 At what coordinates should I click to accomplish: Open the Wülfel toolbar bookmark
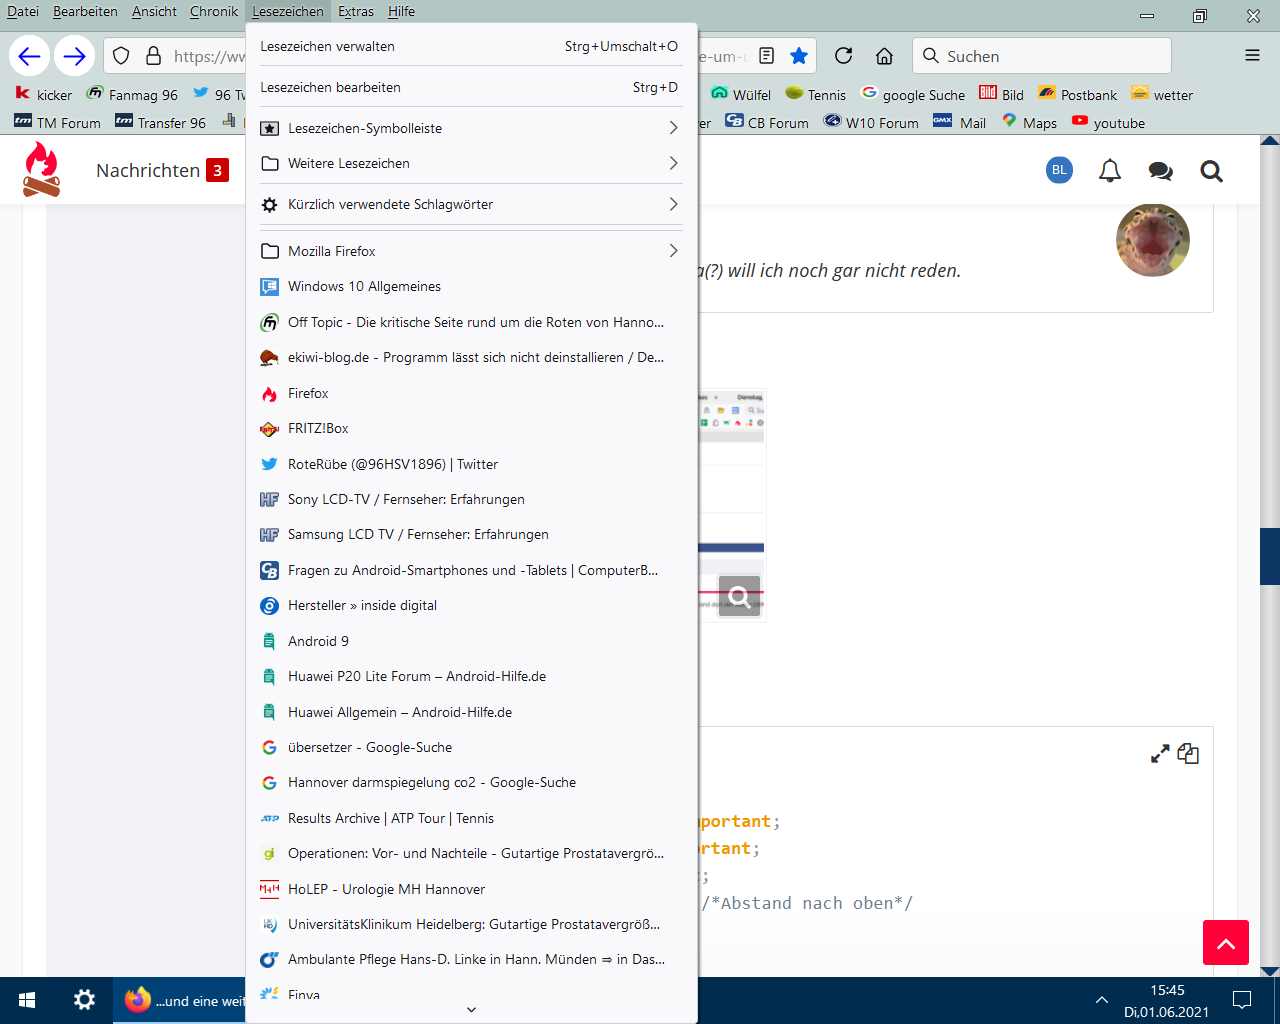click(x=741, y=95)
